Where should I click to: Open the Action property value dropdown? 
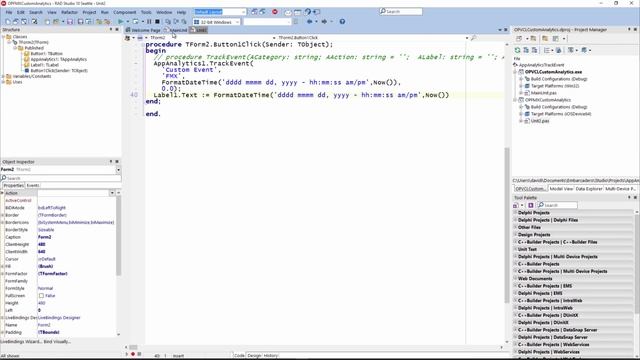pos(112,193)
